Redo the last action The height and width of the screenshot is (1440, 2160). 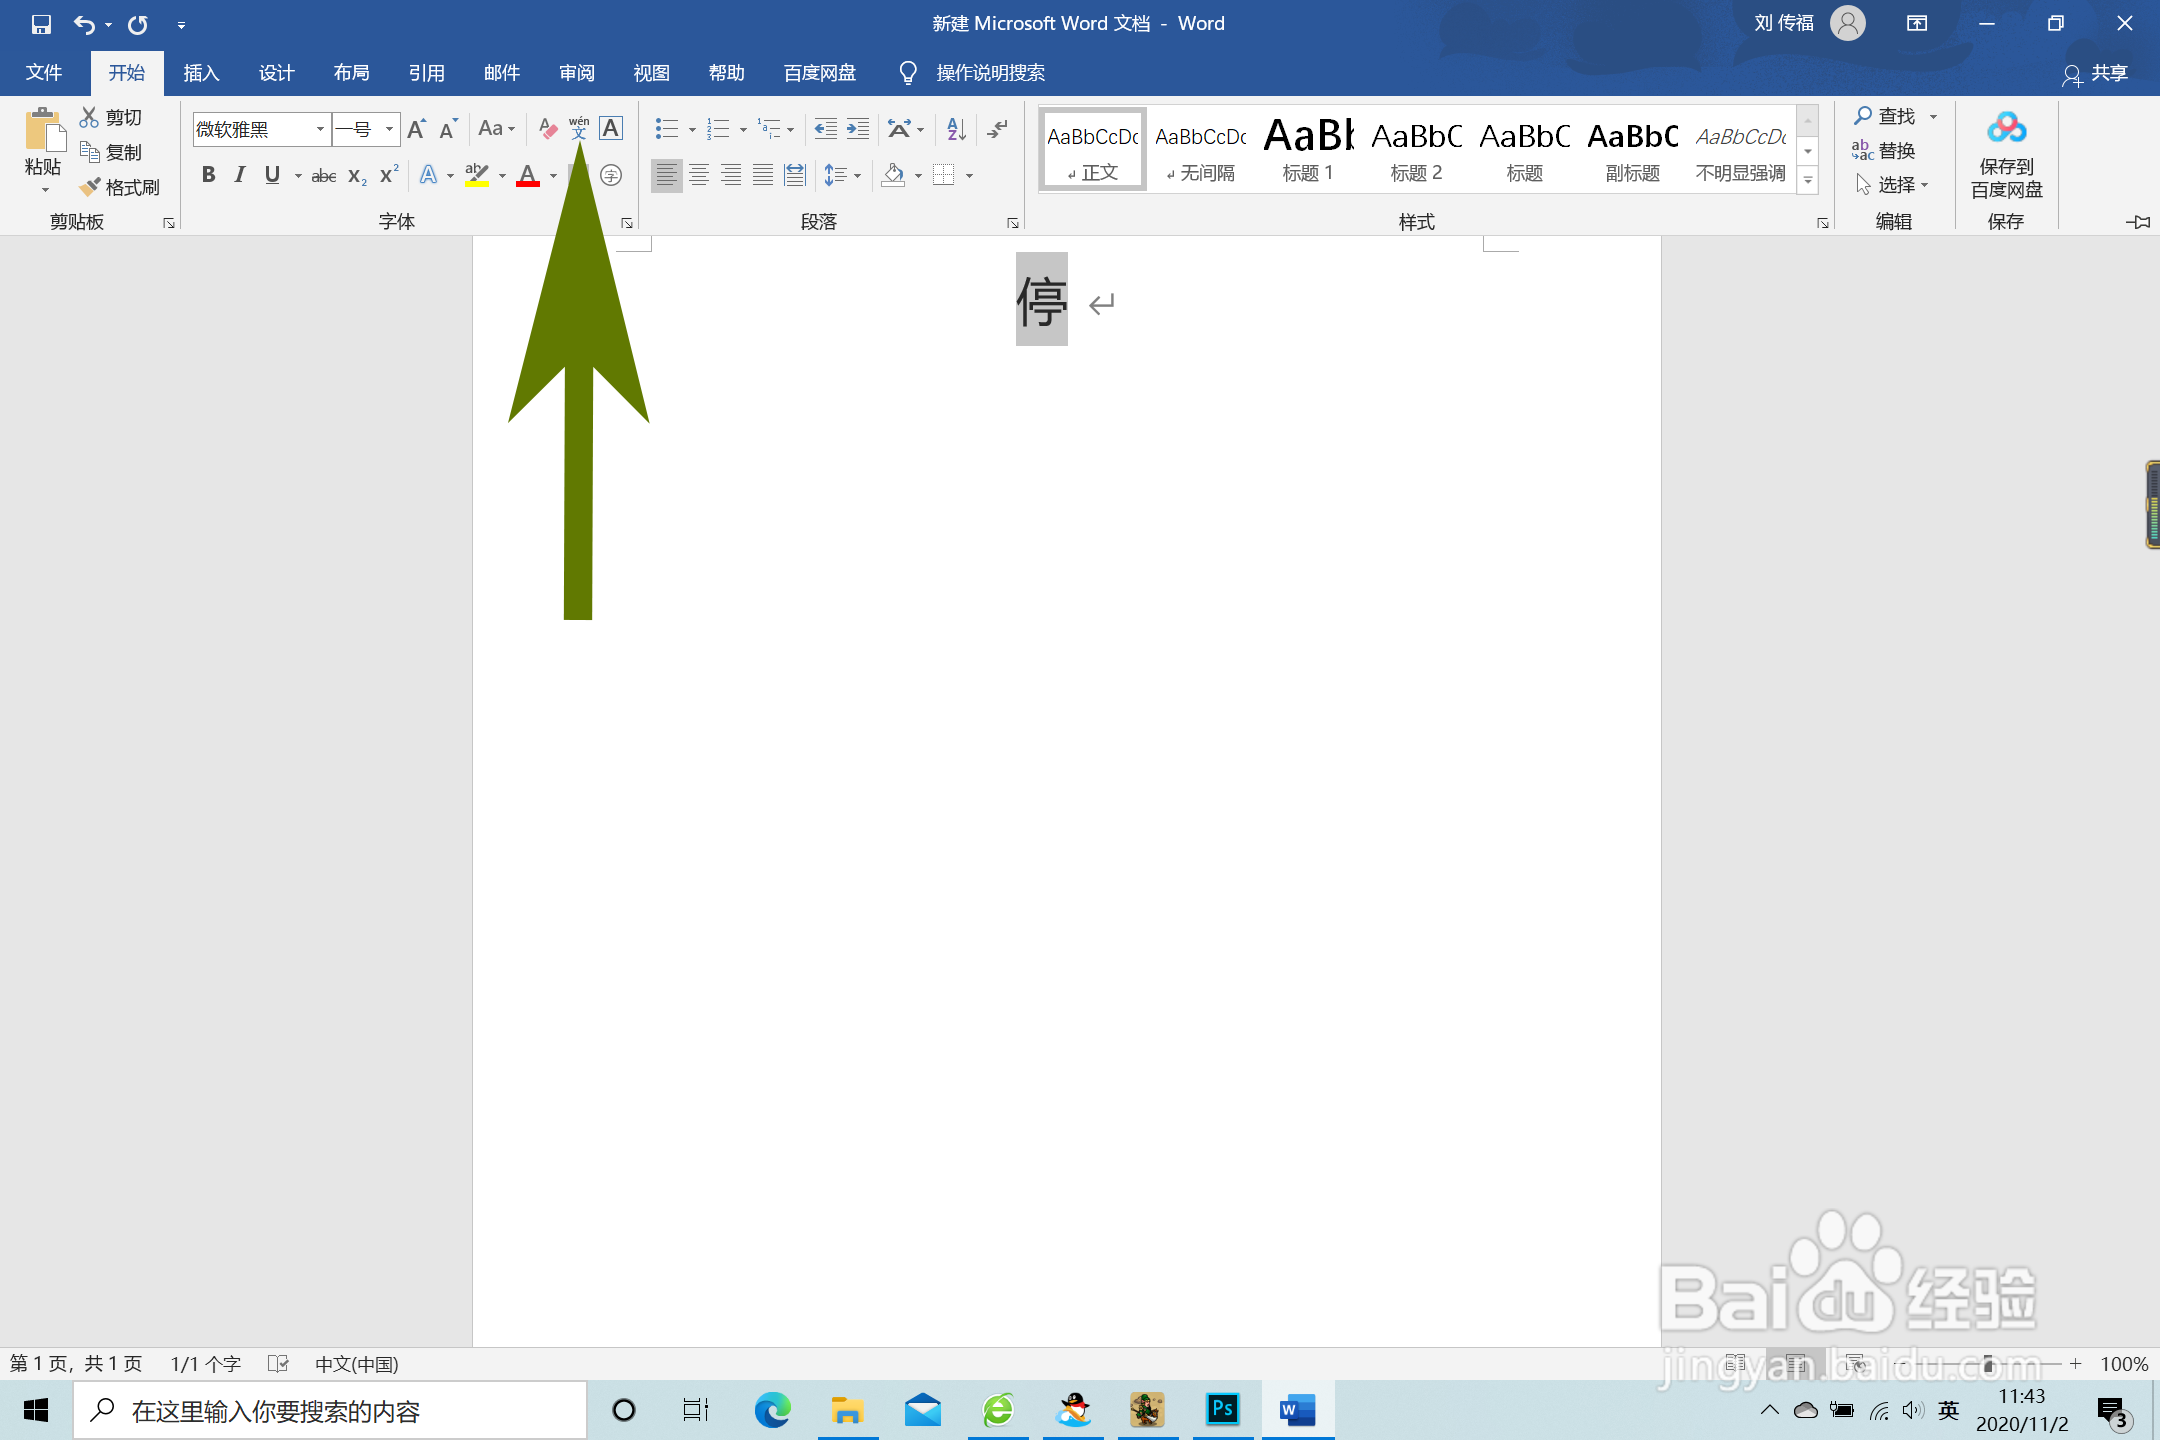(138, 24)
